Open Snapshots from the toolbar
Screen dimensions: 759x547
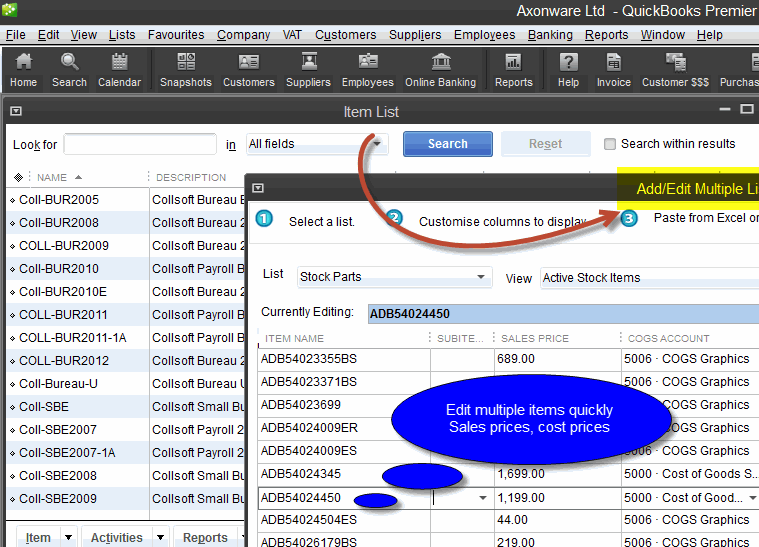coord(186,70)
